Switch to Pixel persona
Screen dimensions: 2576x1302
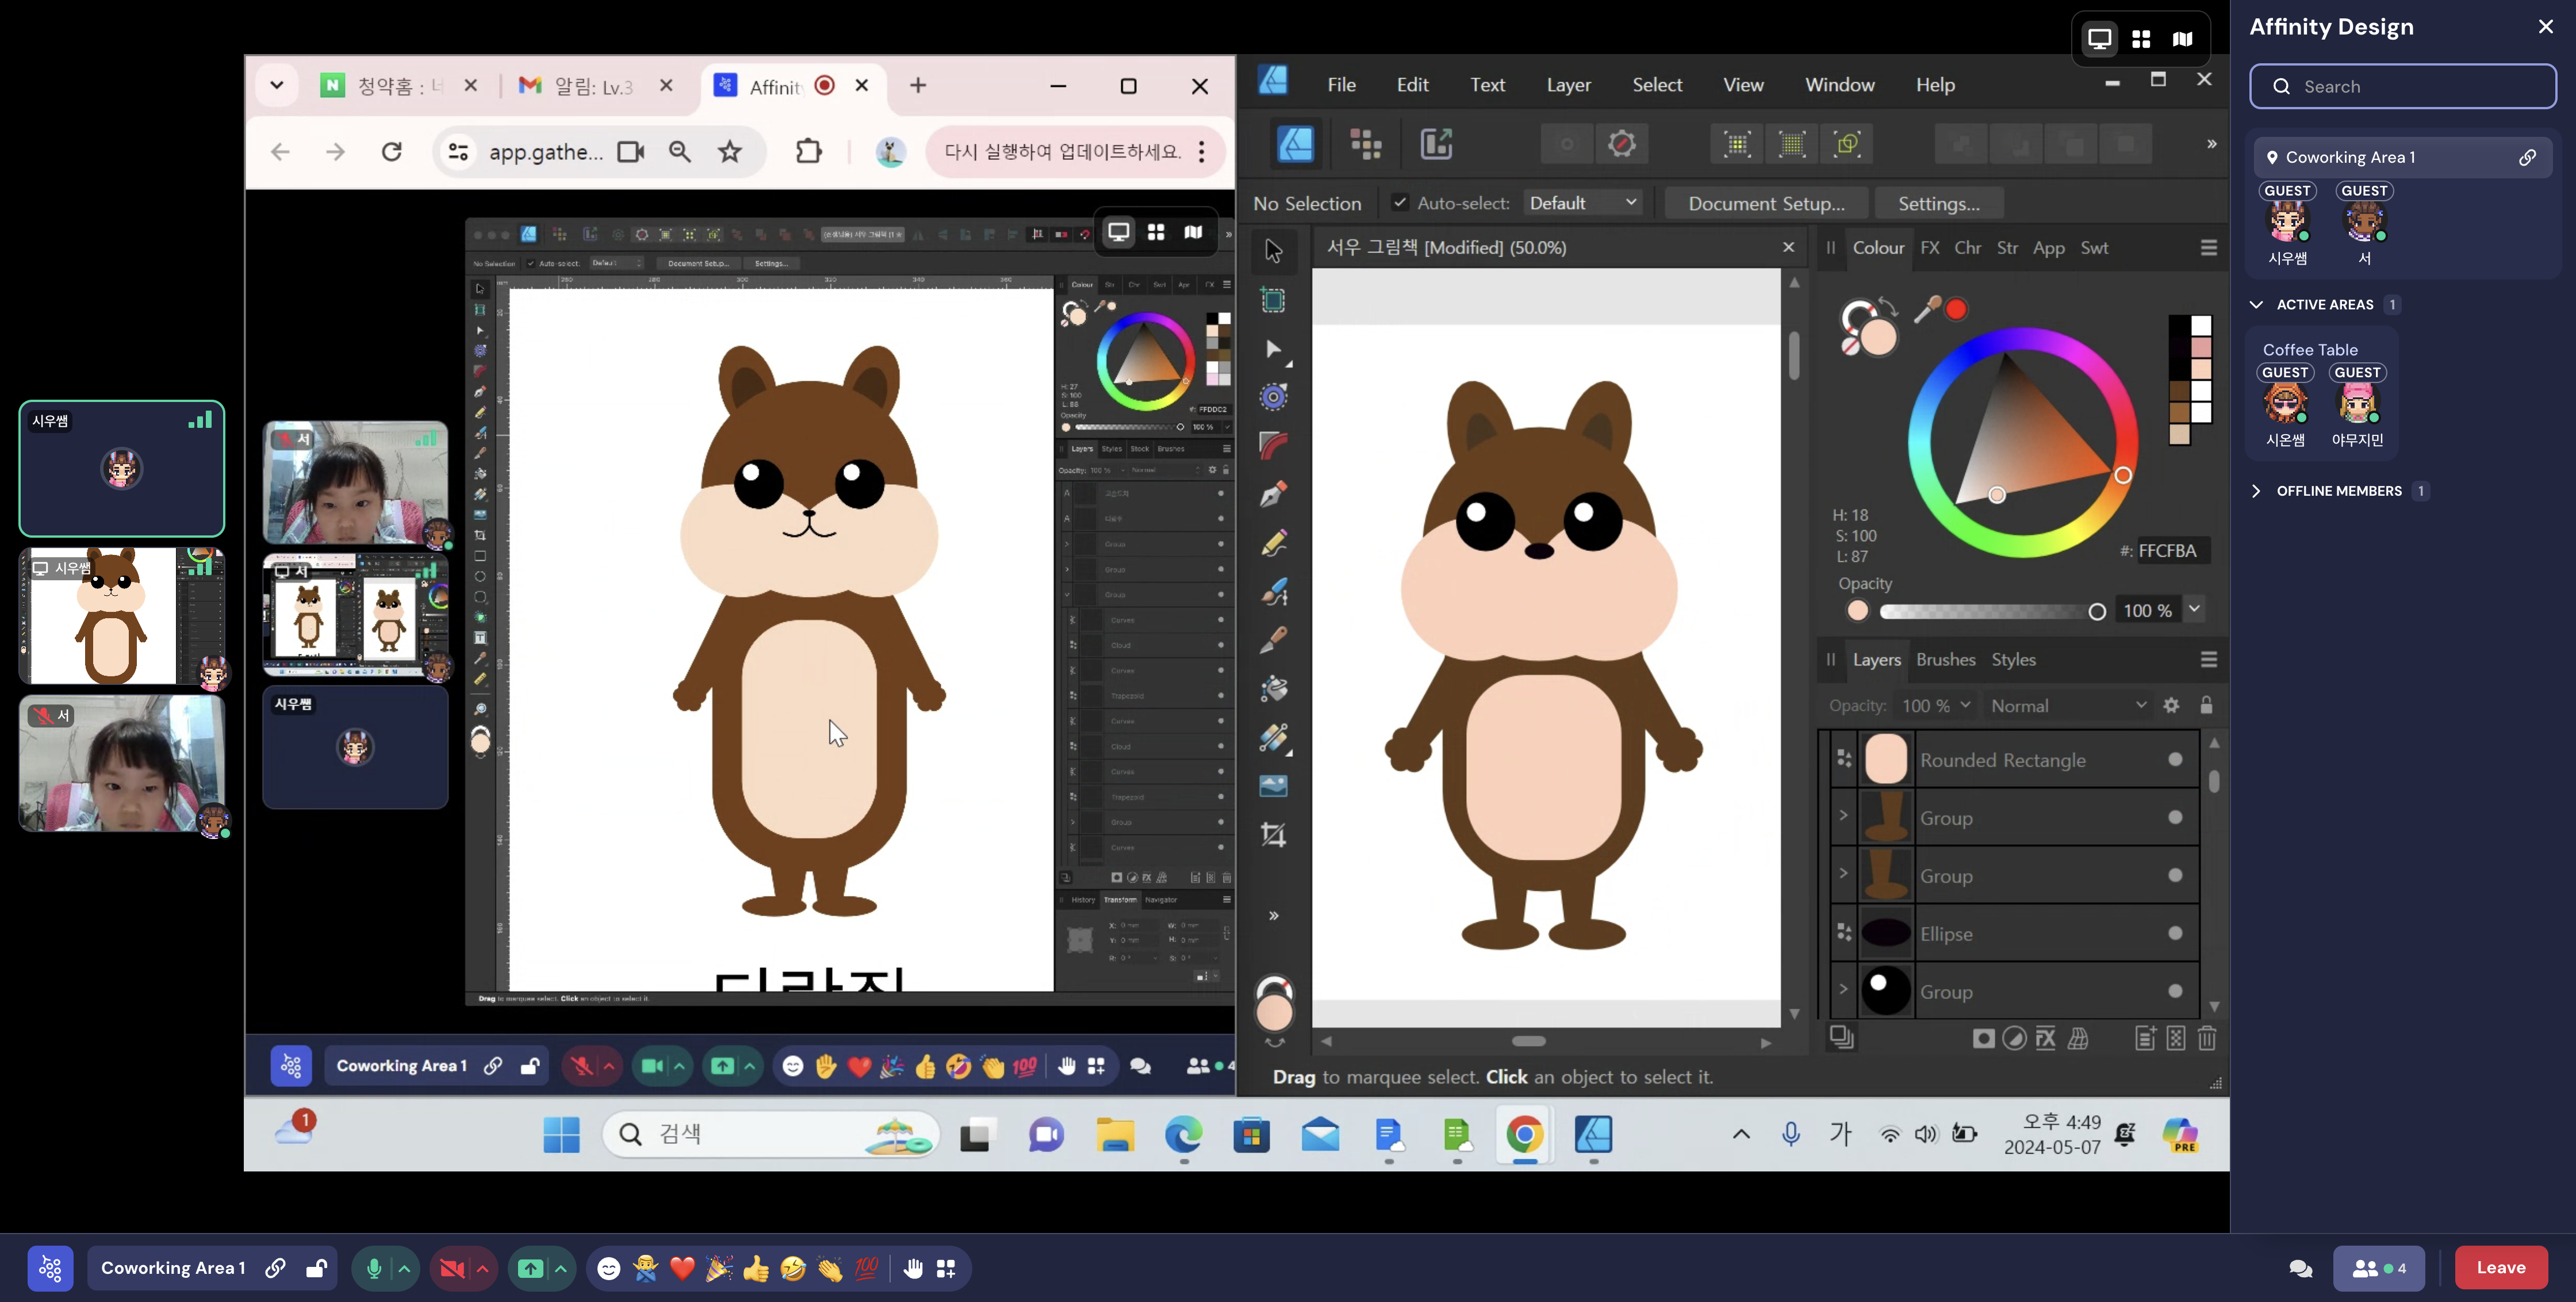[1366, 144]
